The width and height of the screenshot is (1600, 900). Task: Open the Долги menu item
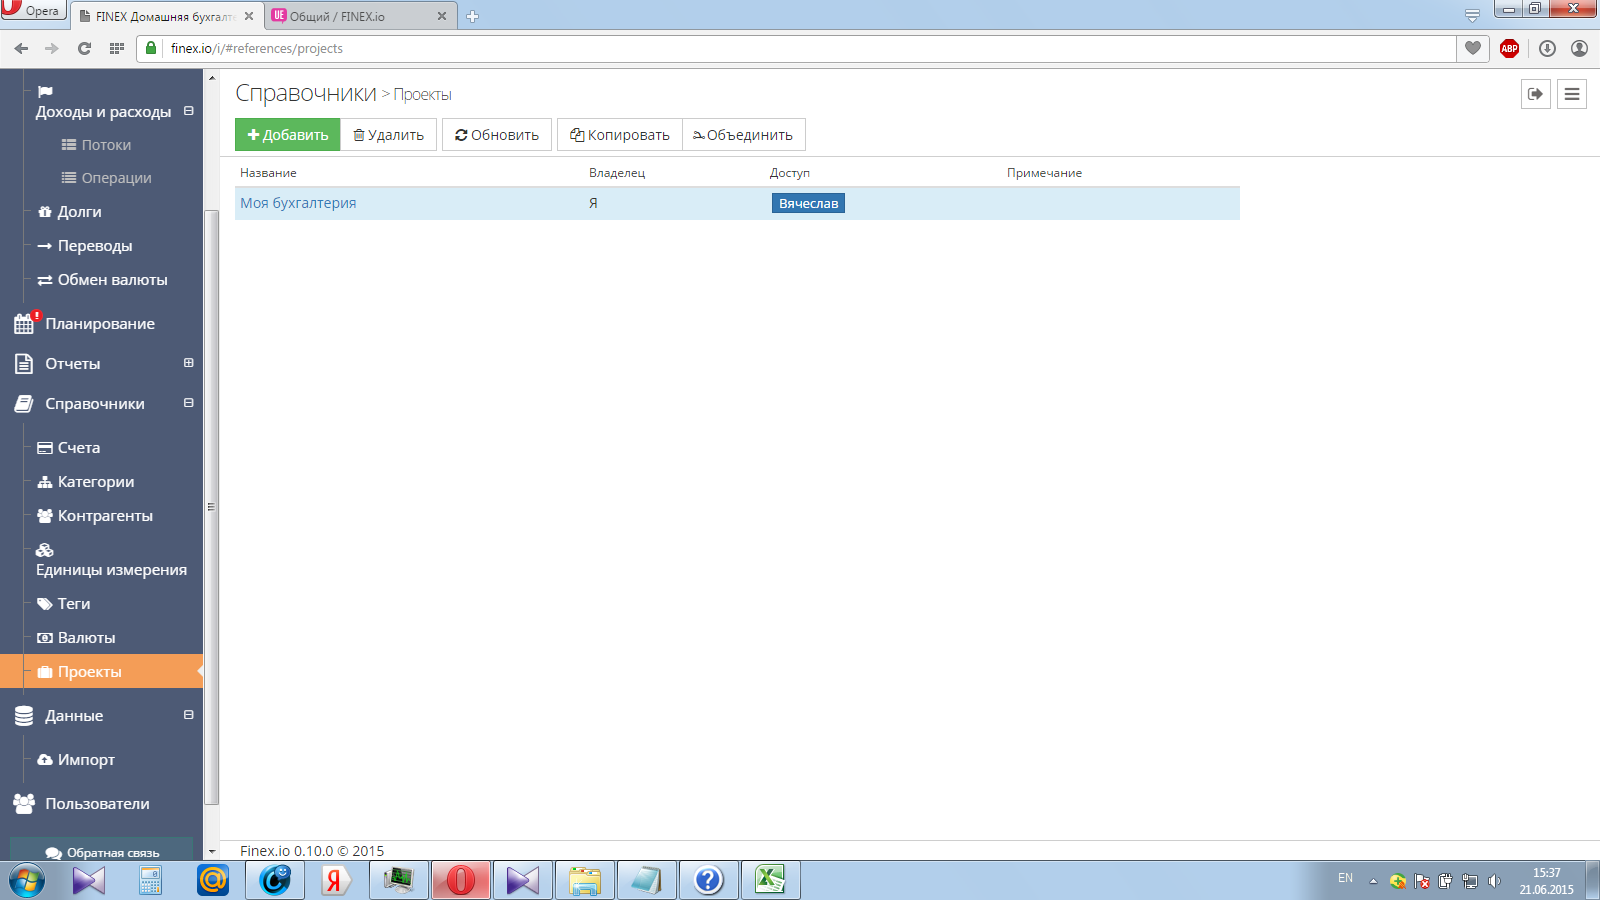(70, 212)
